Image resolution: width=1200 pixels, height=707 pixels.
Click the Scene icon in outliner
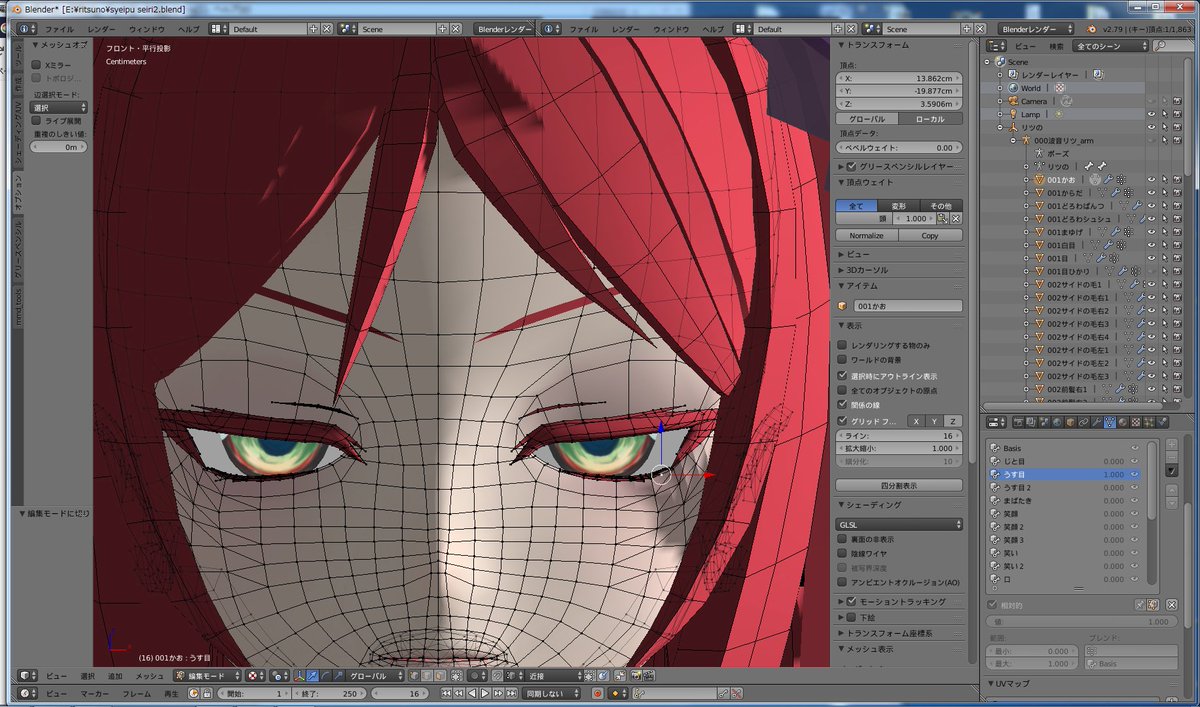[x=1000, y=61]
